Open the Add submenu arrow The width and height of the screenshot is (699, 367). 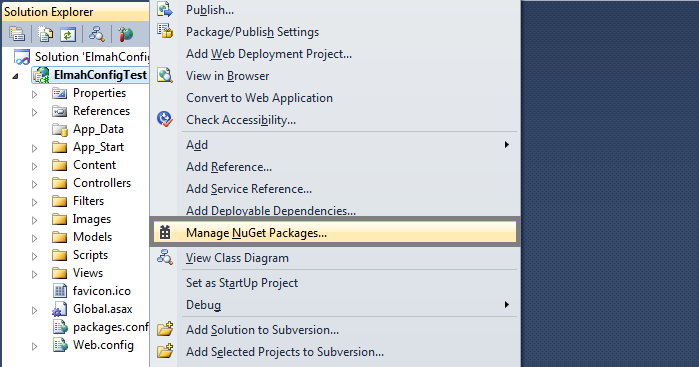click(506, 144)
